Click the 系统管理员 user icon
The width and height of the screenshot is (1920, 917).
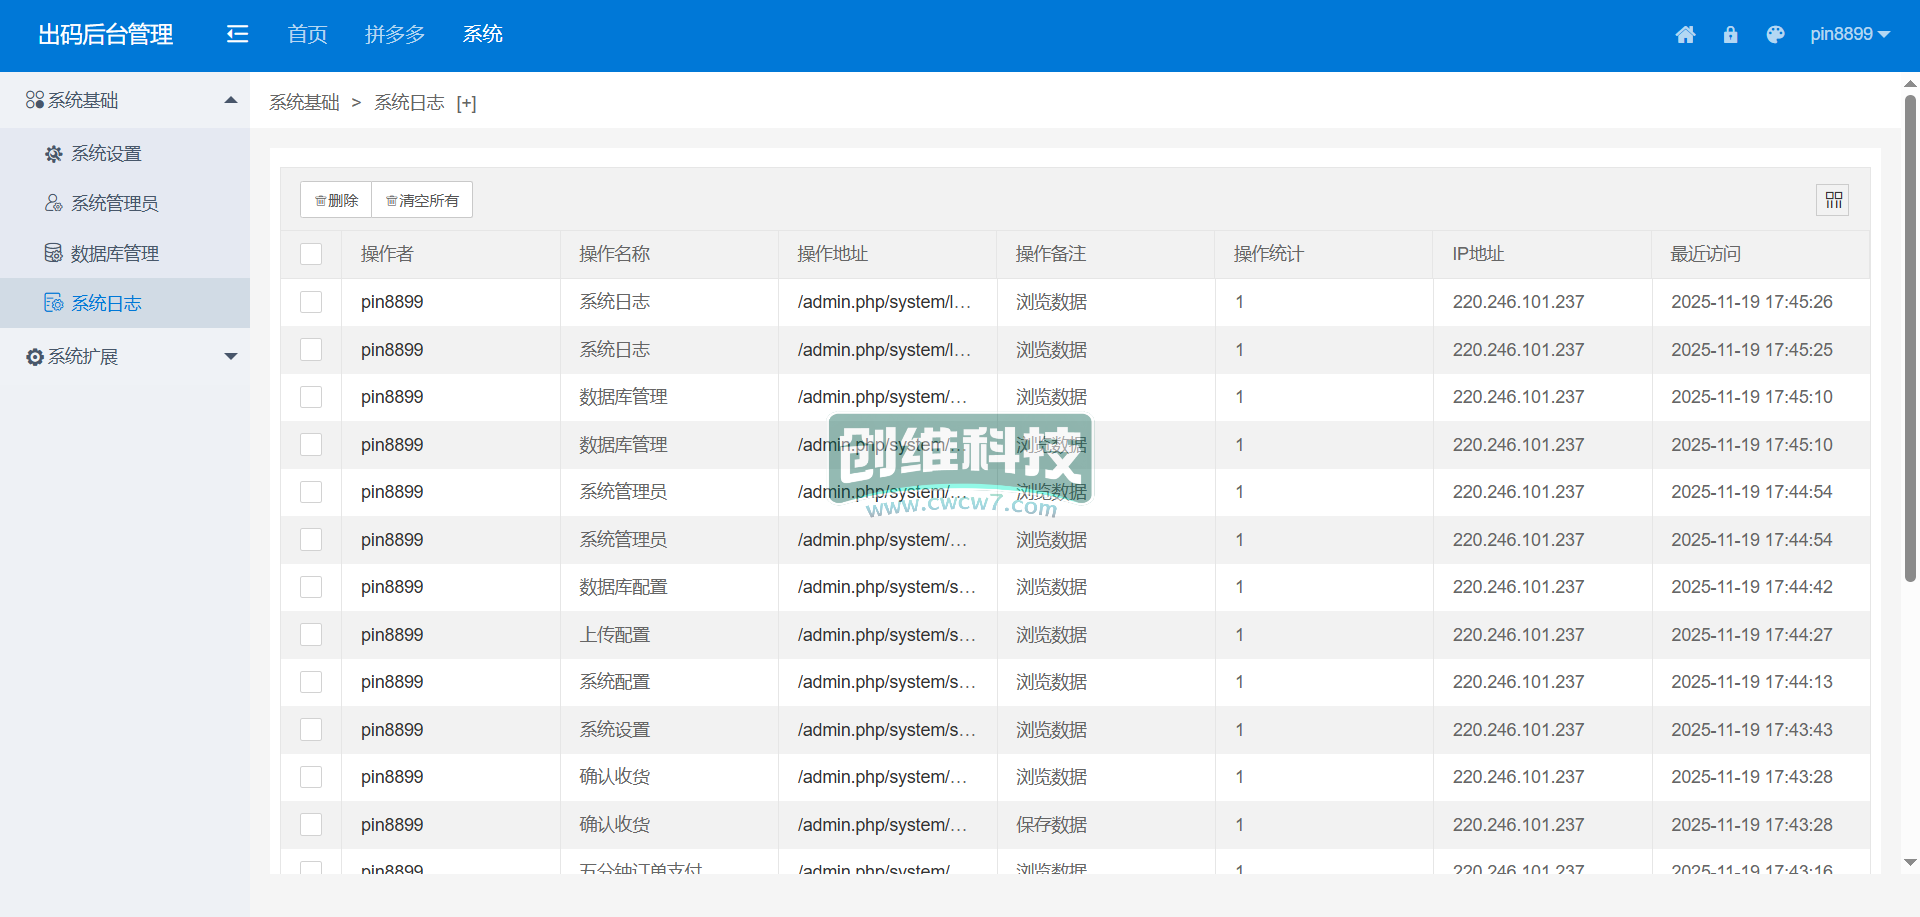54,203
